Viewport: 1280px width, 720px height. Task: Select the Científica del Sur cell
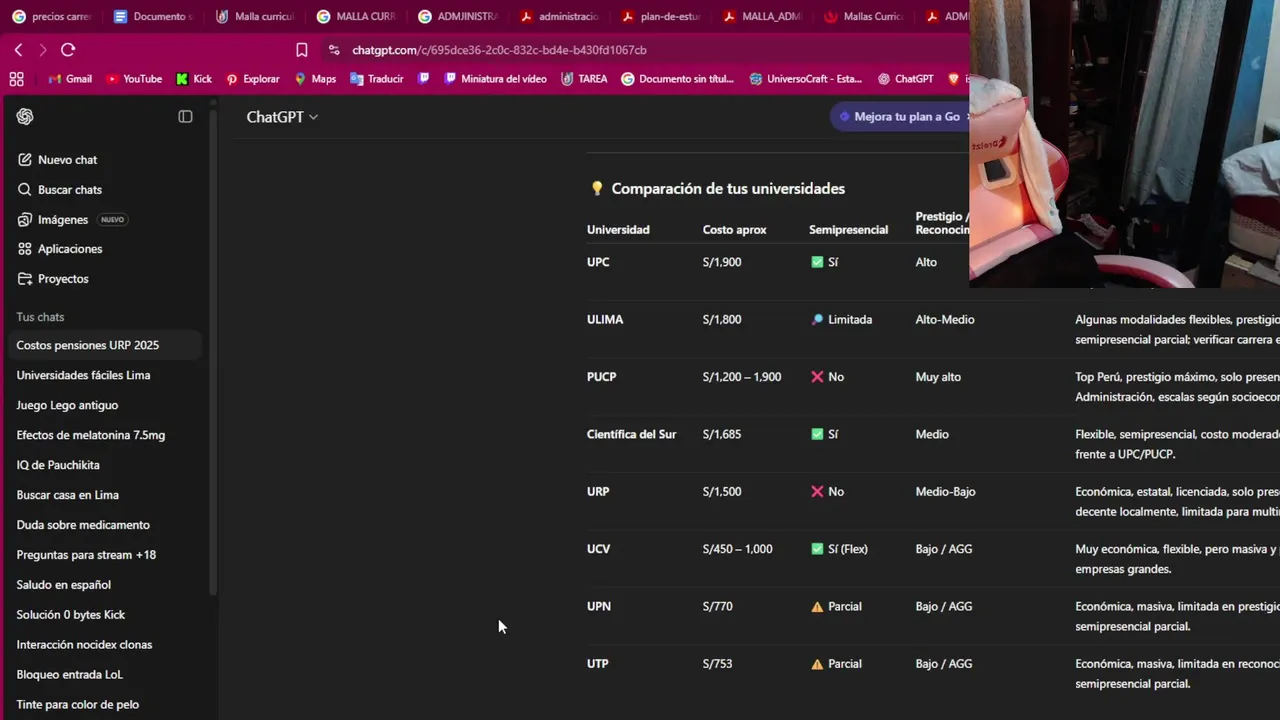[x=631, y=434]
